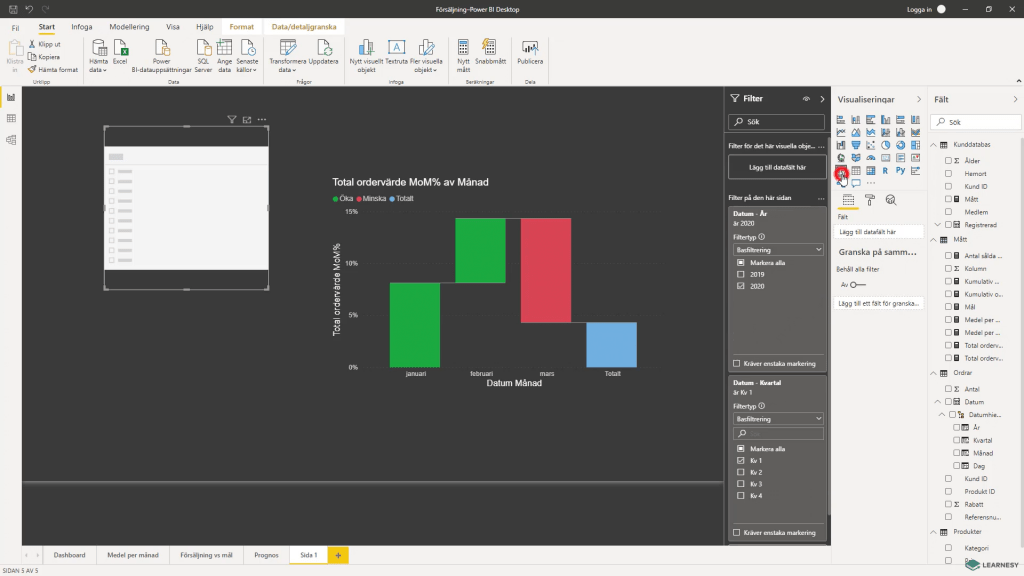This screenshot has height=576, width=1024.
Task: Collapse the Ordrar table tree
Action: pyautogui.click(x=935, y=374)
